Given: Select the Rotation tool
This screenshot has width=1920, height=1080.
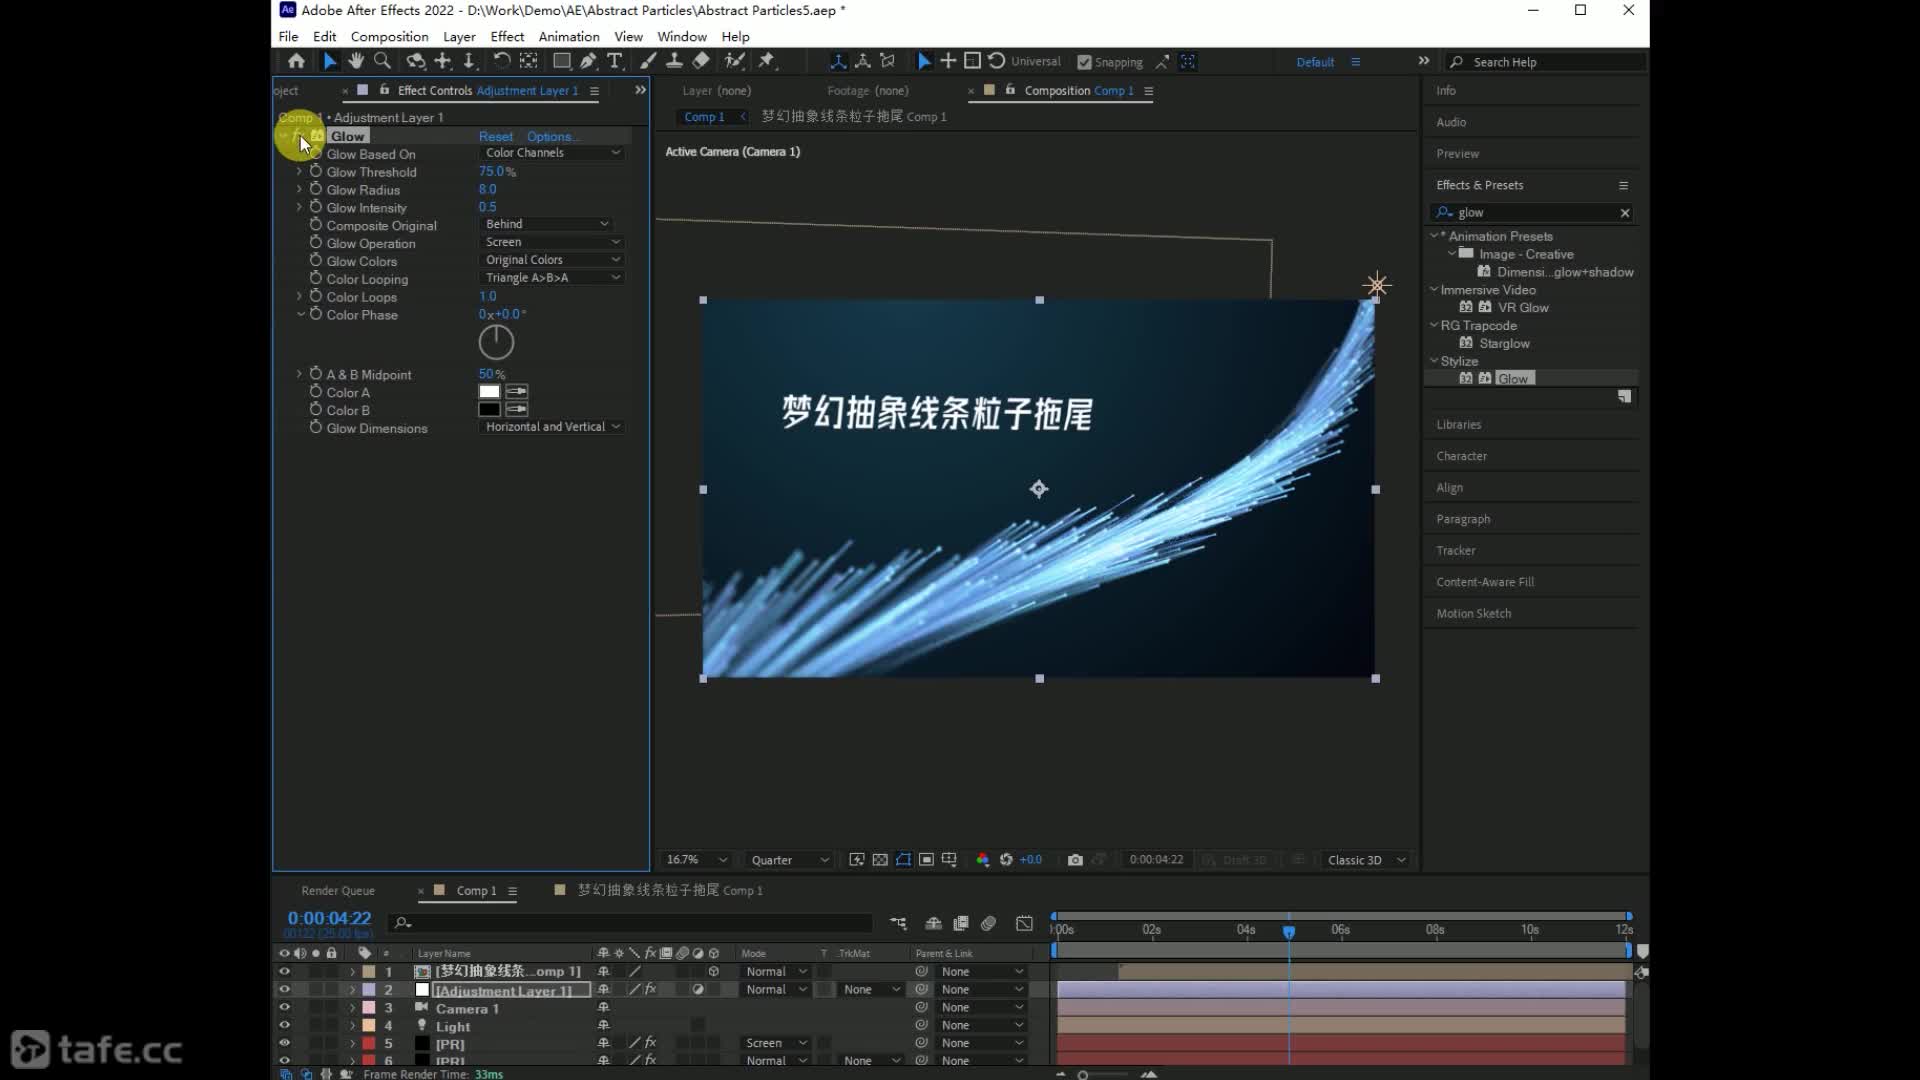Looking at the screenshot, I should pos(502,61).
